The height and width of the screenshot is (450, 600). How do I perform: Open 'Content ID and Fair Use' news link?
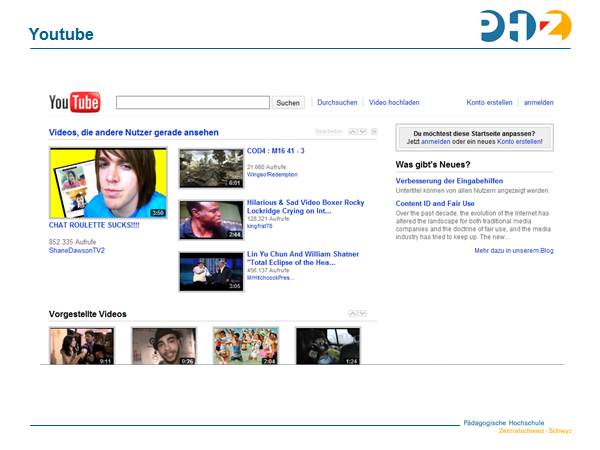435,204
